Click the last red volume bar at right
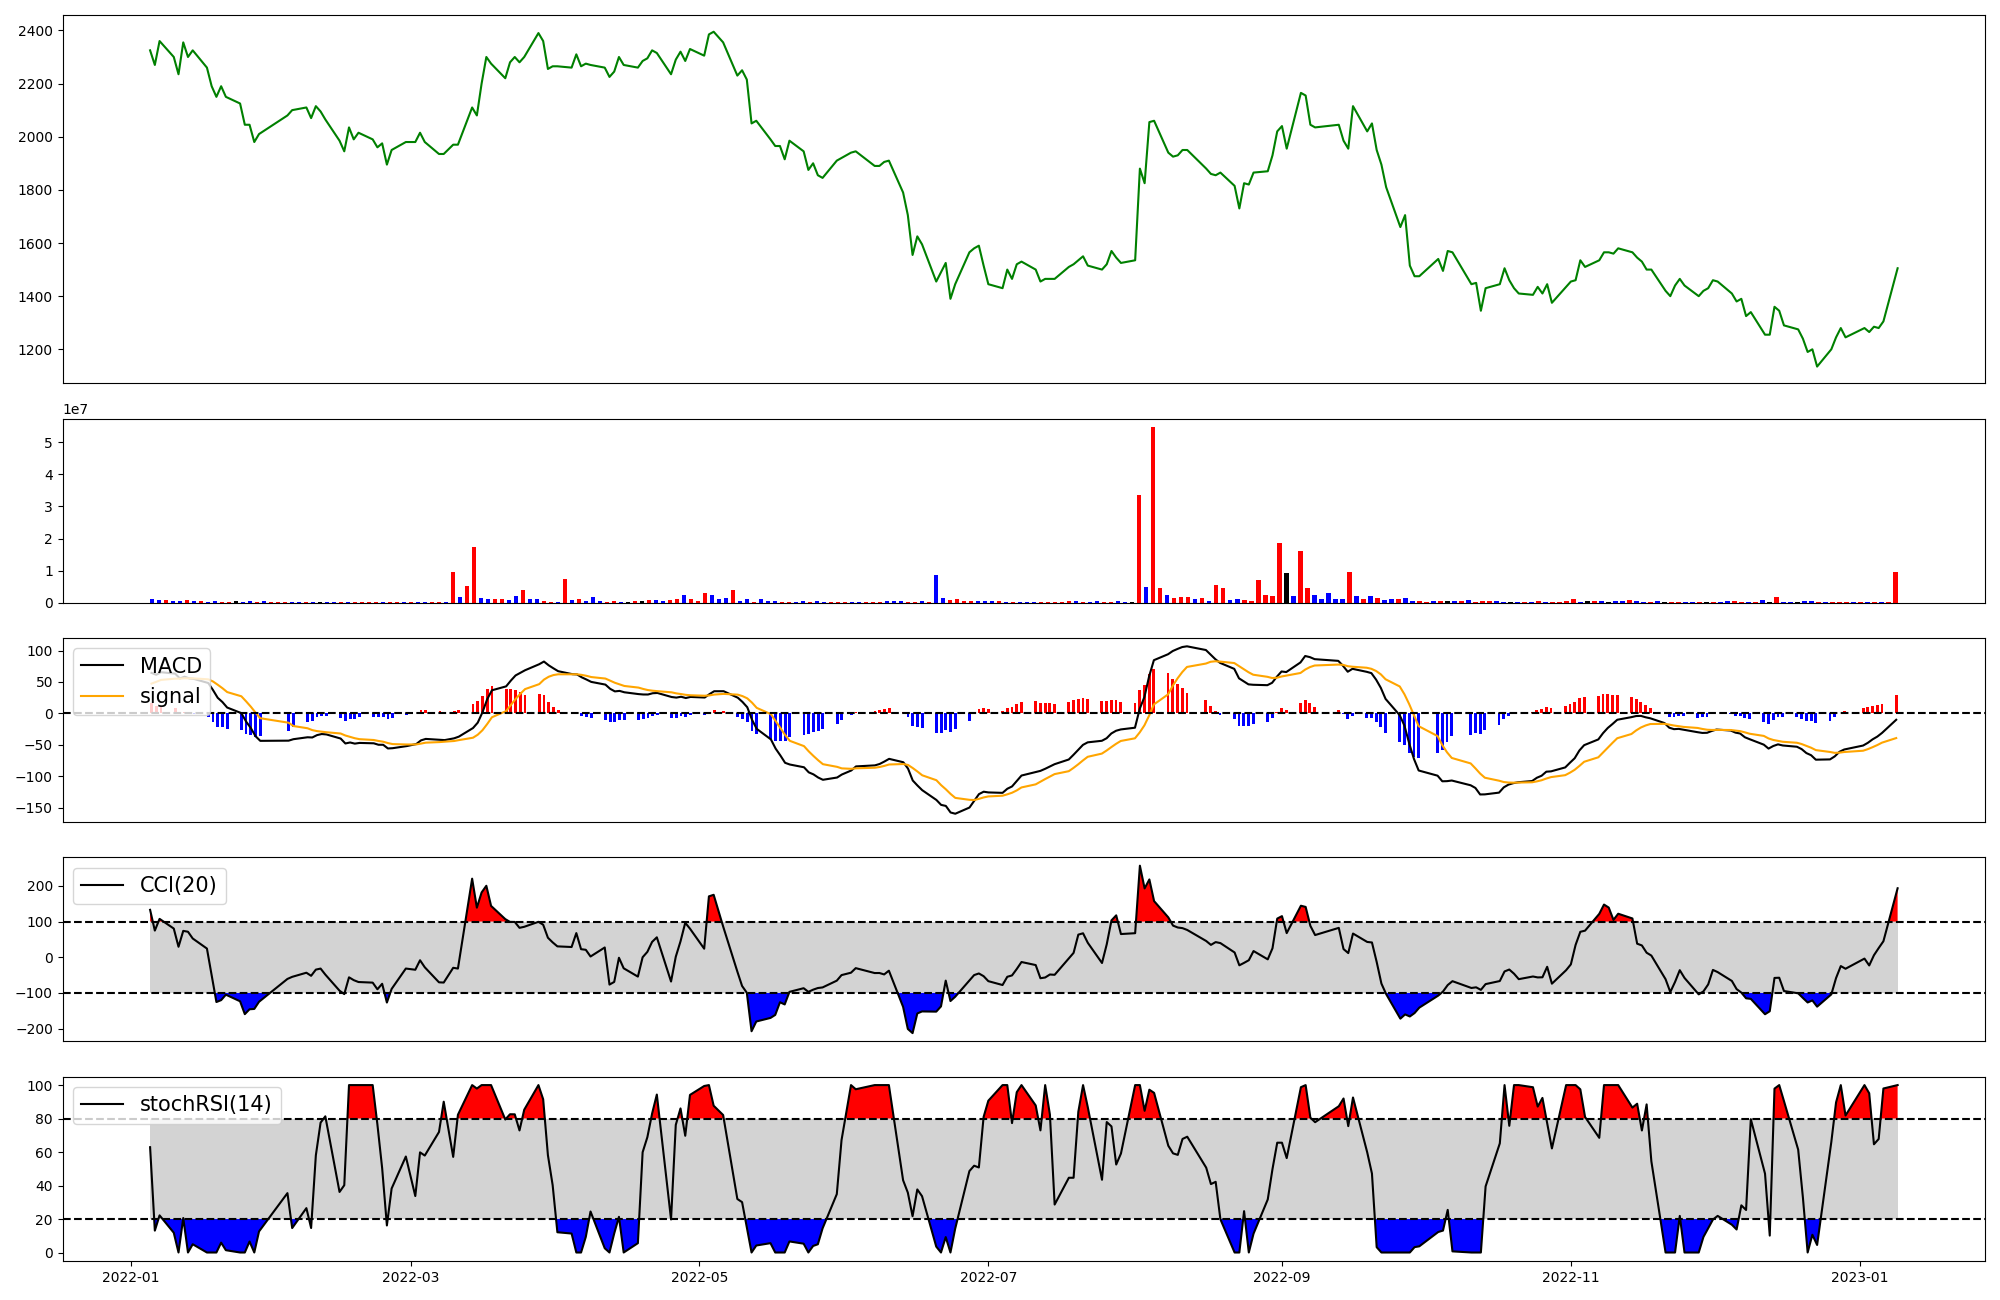Image resolution: width=2000 pixels, height=1300 pixels. (x=1895, y=588)
